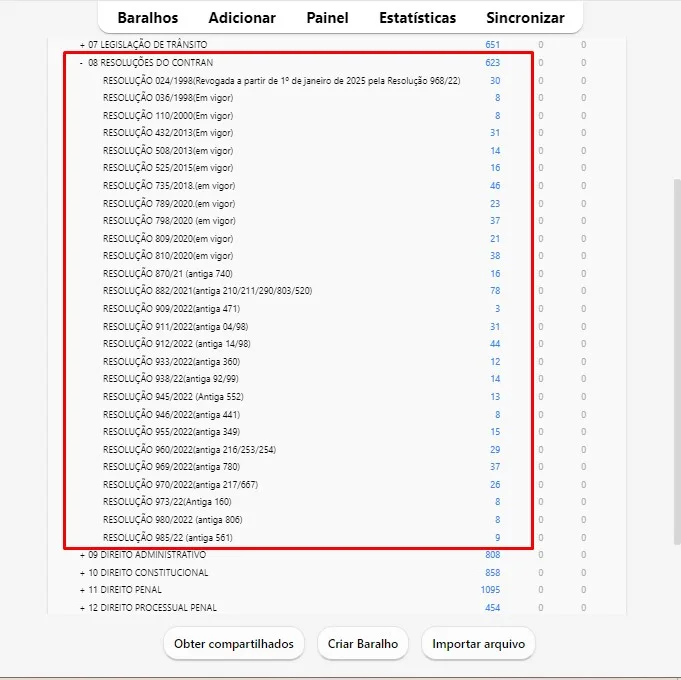Click the Criar Baralho button
Screen dimensions: 681x680
(363, 644)
